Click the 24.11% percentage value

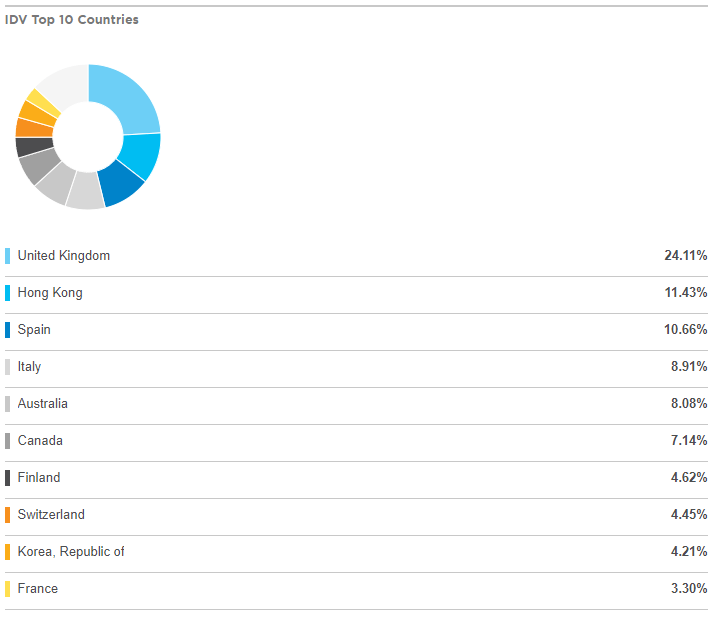point(685,256)
